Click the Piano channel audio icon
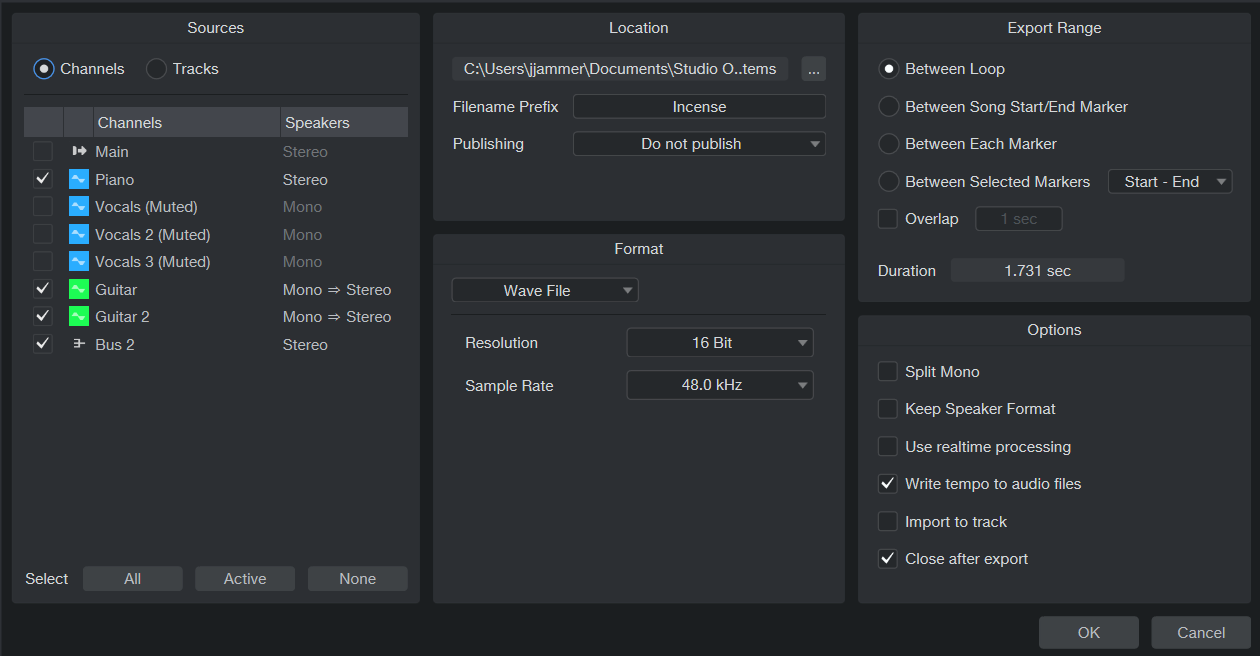The image size is (1260, 656). point(79,179)
